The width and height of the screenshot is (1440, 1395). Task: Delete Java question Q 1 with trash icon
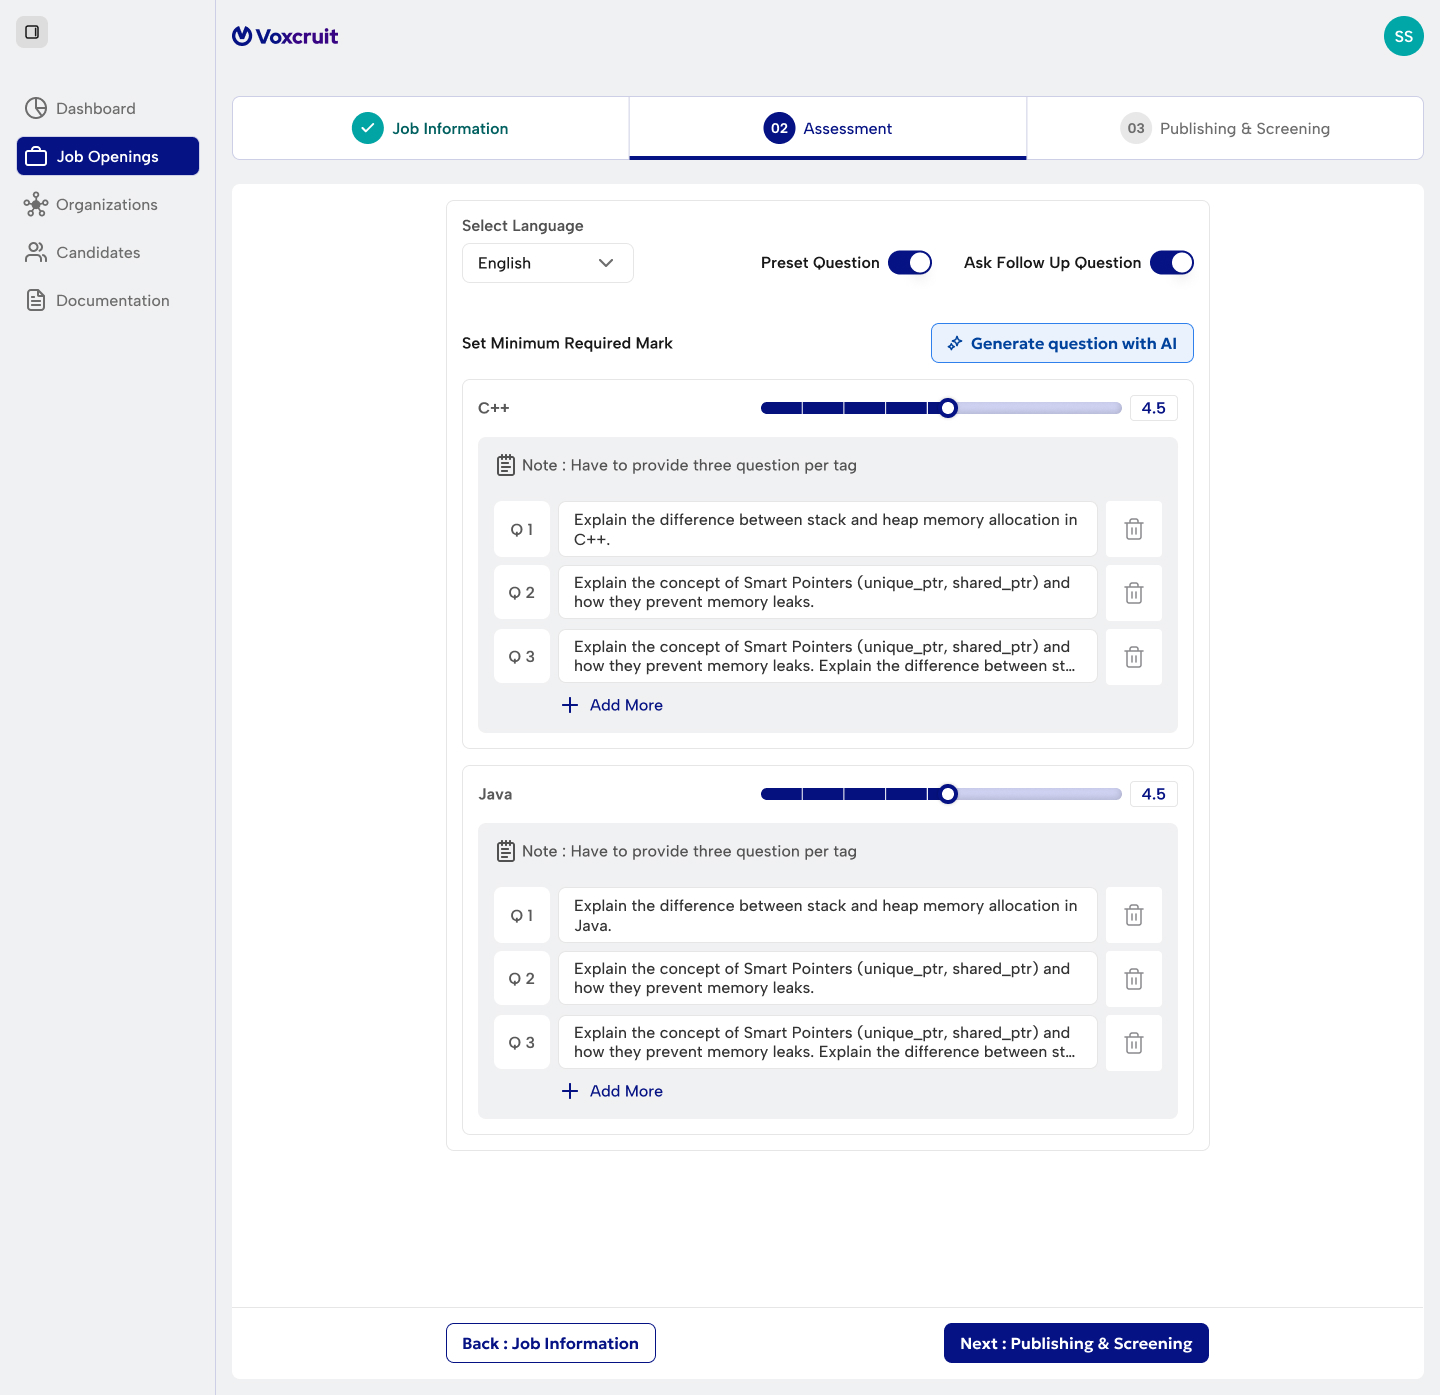tap(1134, 915)
